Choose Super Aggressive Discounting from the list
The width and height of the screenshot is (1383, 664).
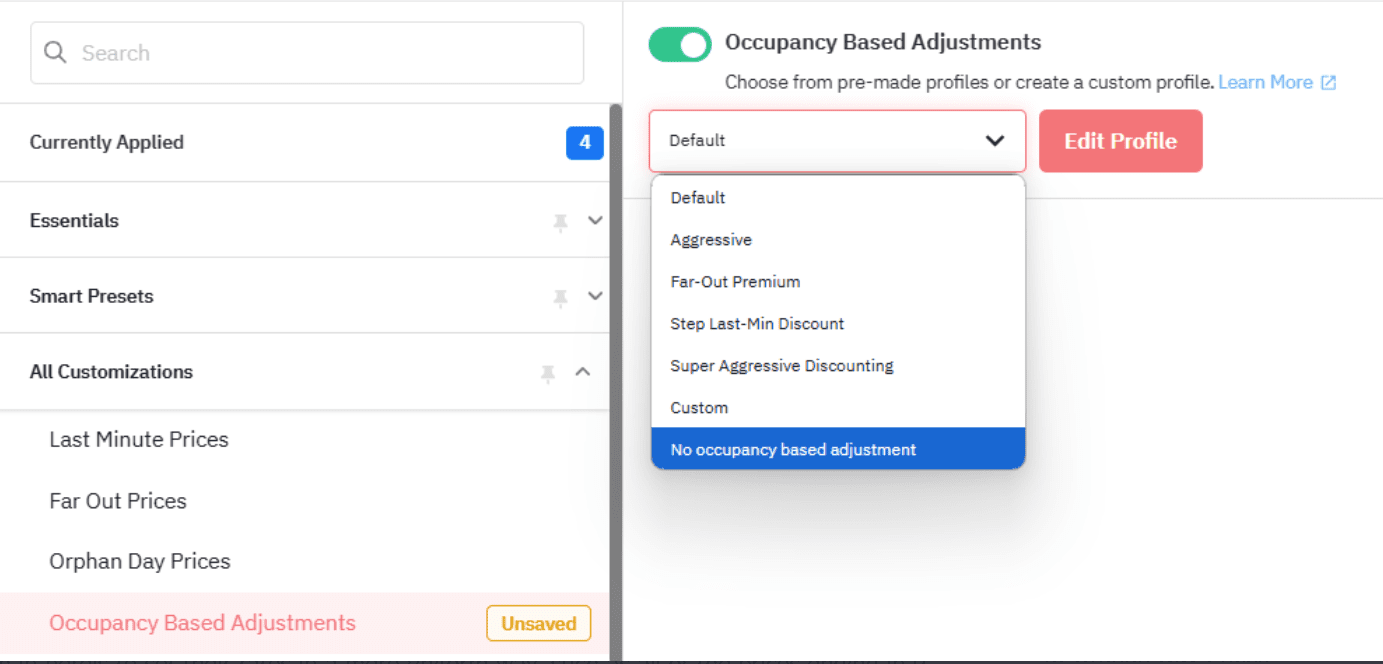(x=781, y=365)
